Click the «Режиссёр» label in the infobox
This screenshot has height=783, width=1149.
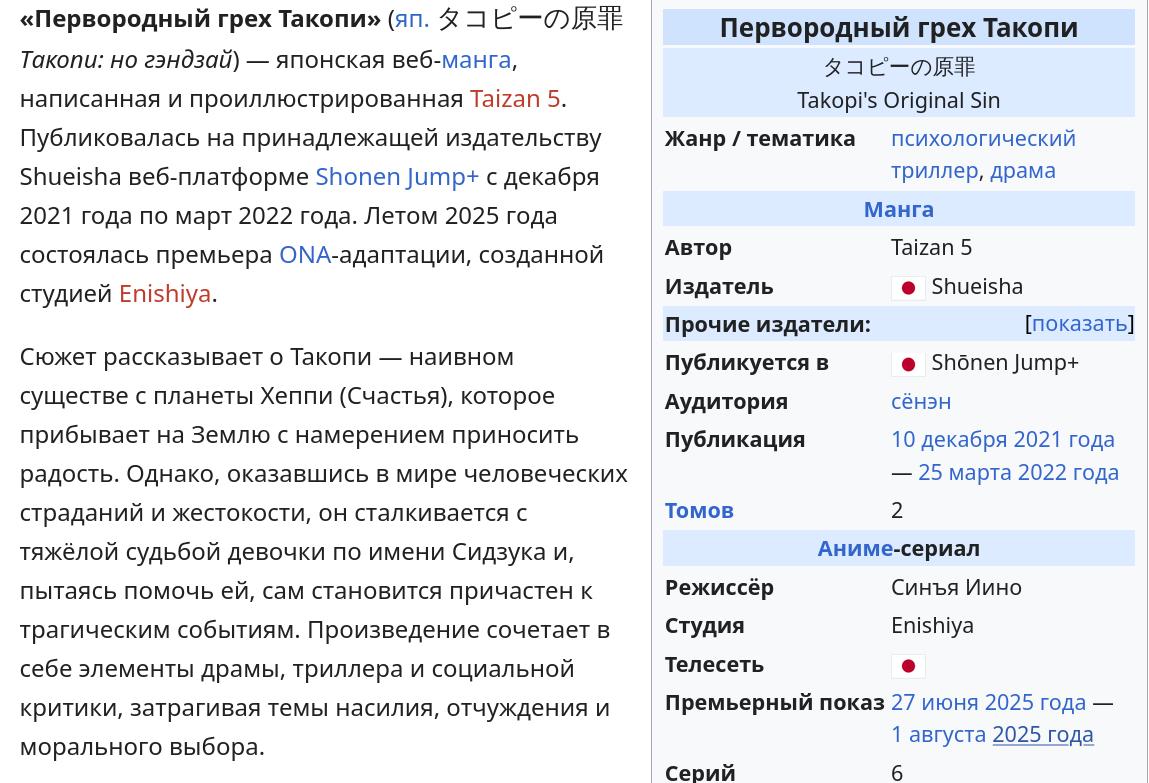(719, 587)
